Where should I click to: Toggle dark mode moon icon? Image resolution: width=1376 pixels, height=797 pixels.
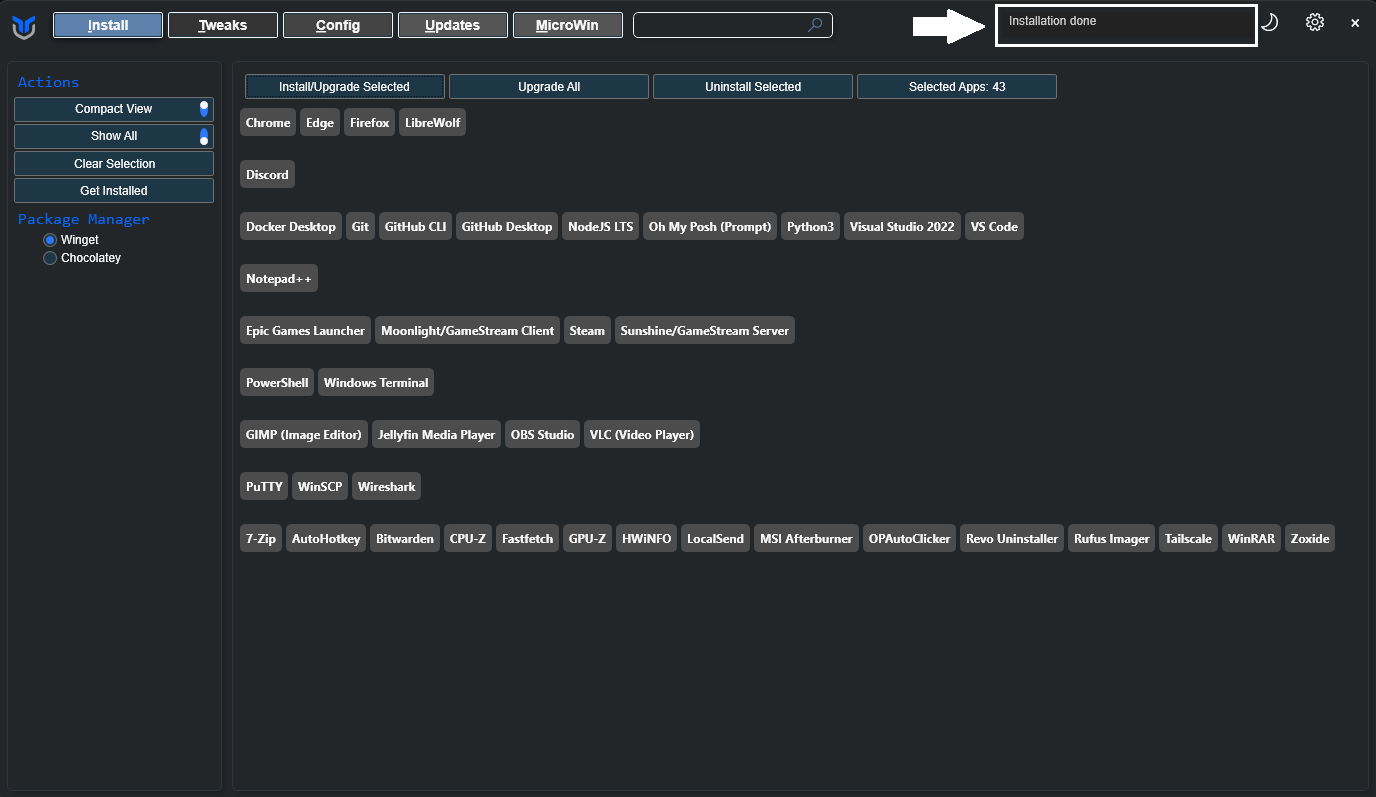[1269, 22]
